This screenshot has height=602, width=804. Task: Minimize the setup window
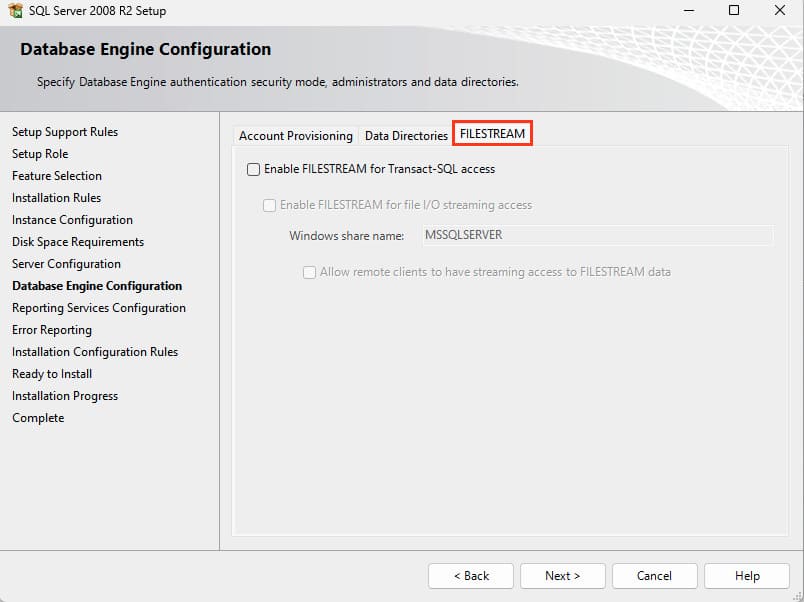click(x=689, y=10)
